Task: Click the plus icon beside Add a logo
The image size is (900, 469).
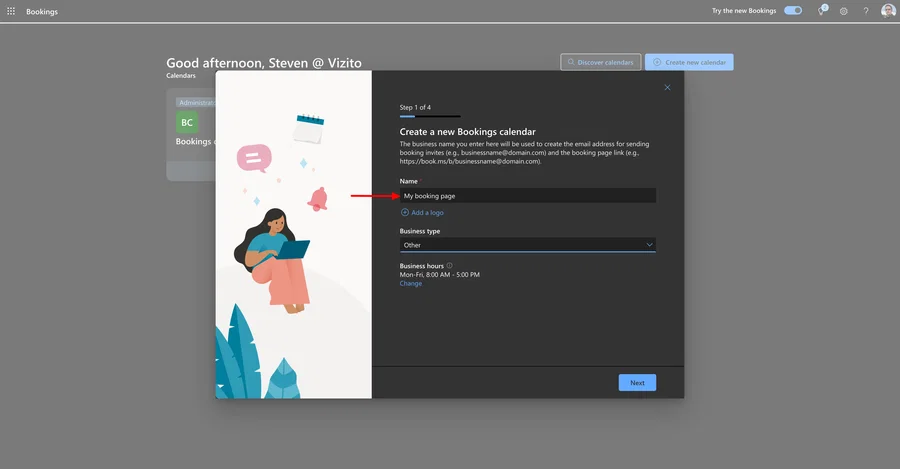Action: coord(405,212)
